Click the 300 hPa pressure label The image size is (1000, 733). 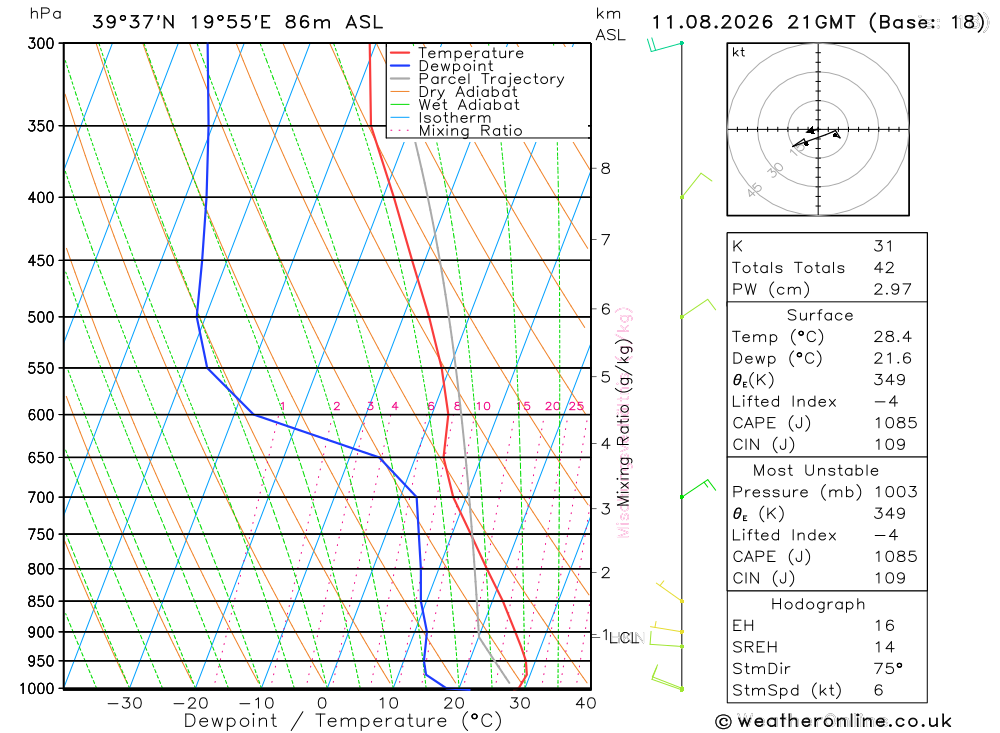(41, 43)
